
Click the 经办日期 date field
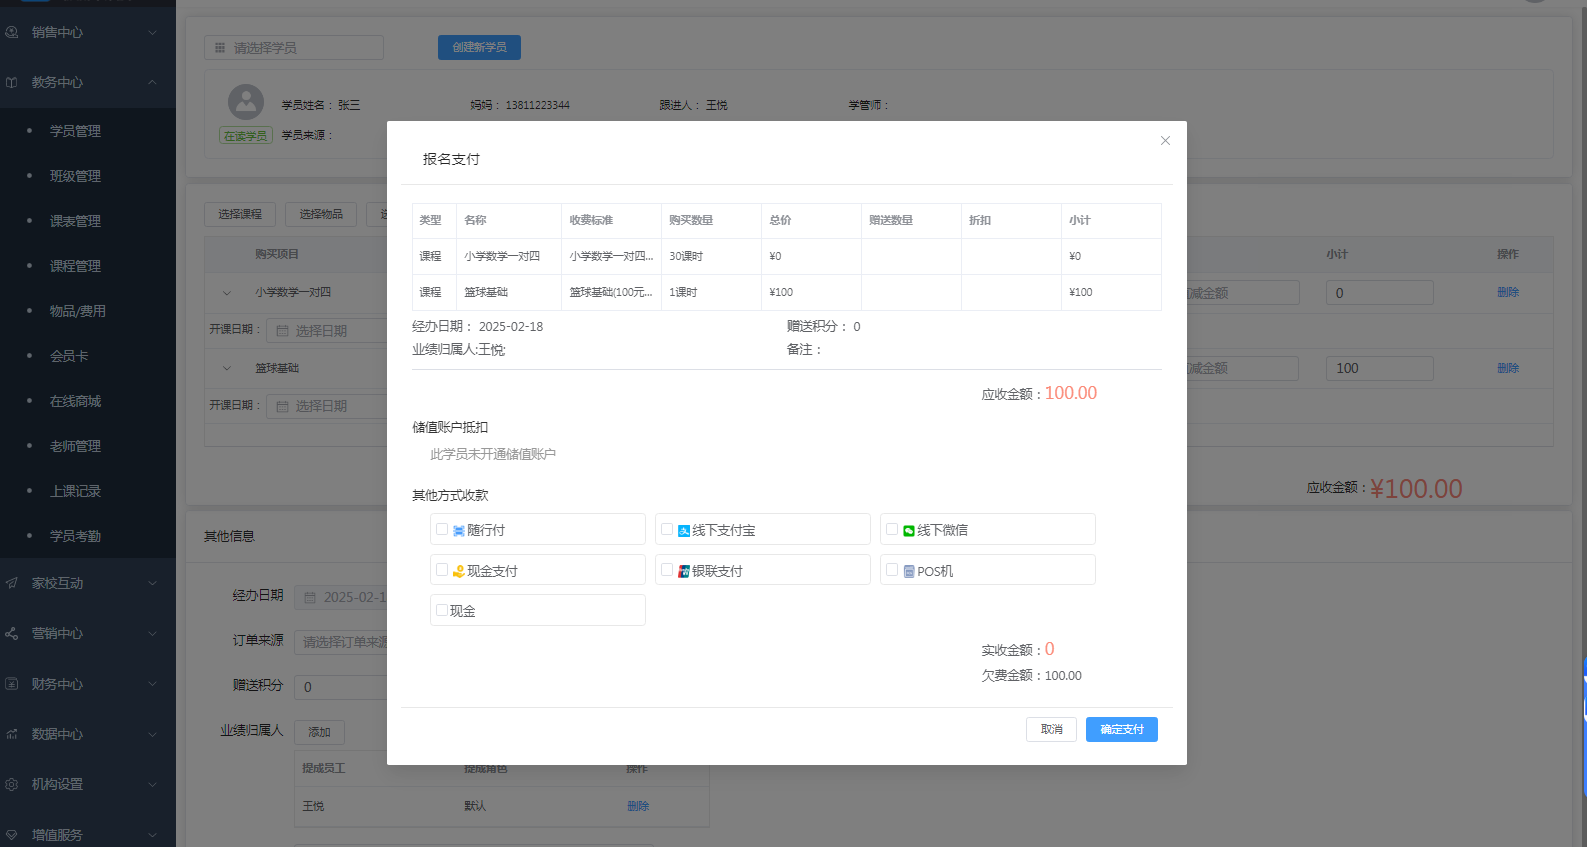(x=340, y=597)
